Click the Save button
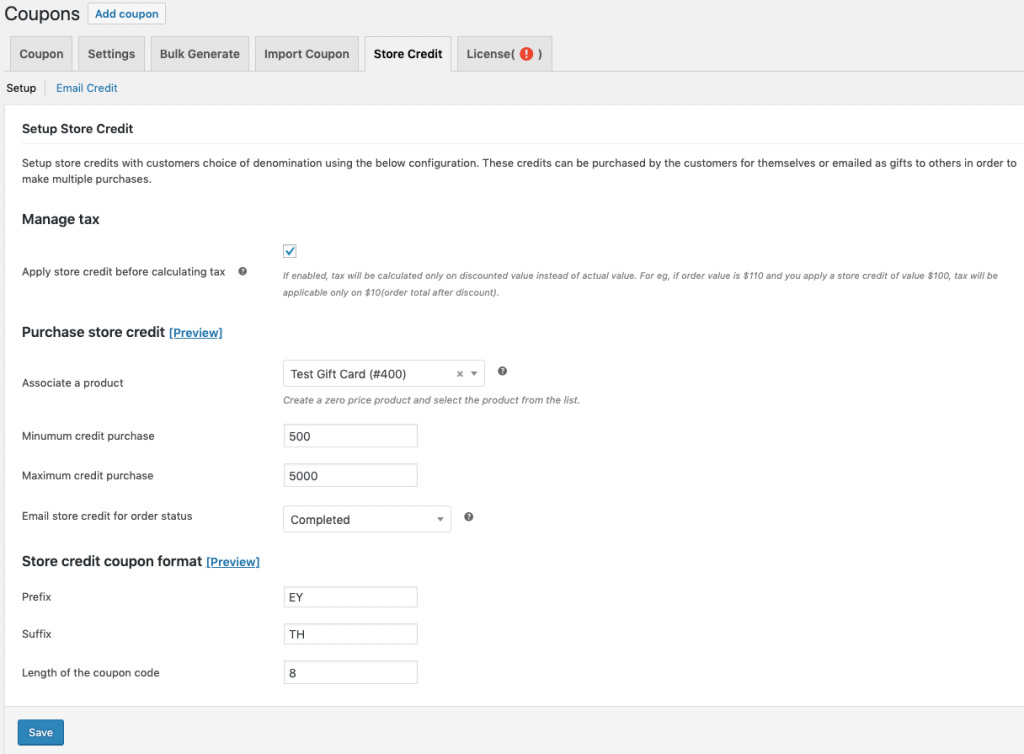This screenshot has width=1024, height=754. [40, 732]
